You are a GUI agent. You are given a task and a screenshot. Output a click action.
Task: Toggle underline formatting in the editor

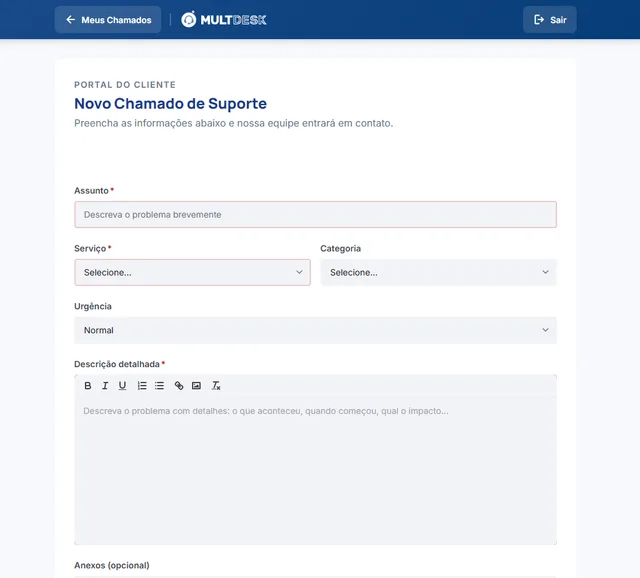pyautogui.click(x=122, y=386)
